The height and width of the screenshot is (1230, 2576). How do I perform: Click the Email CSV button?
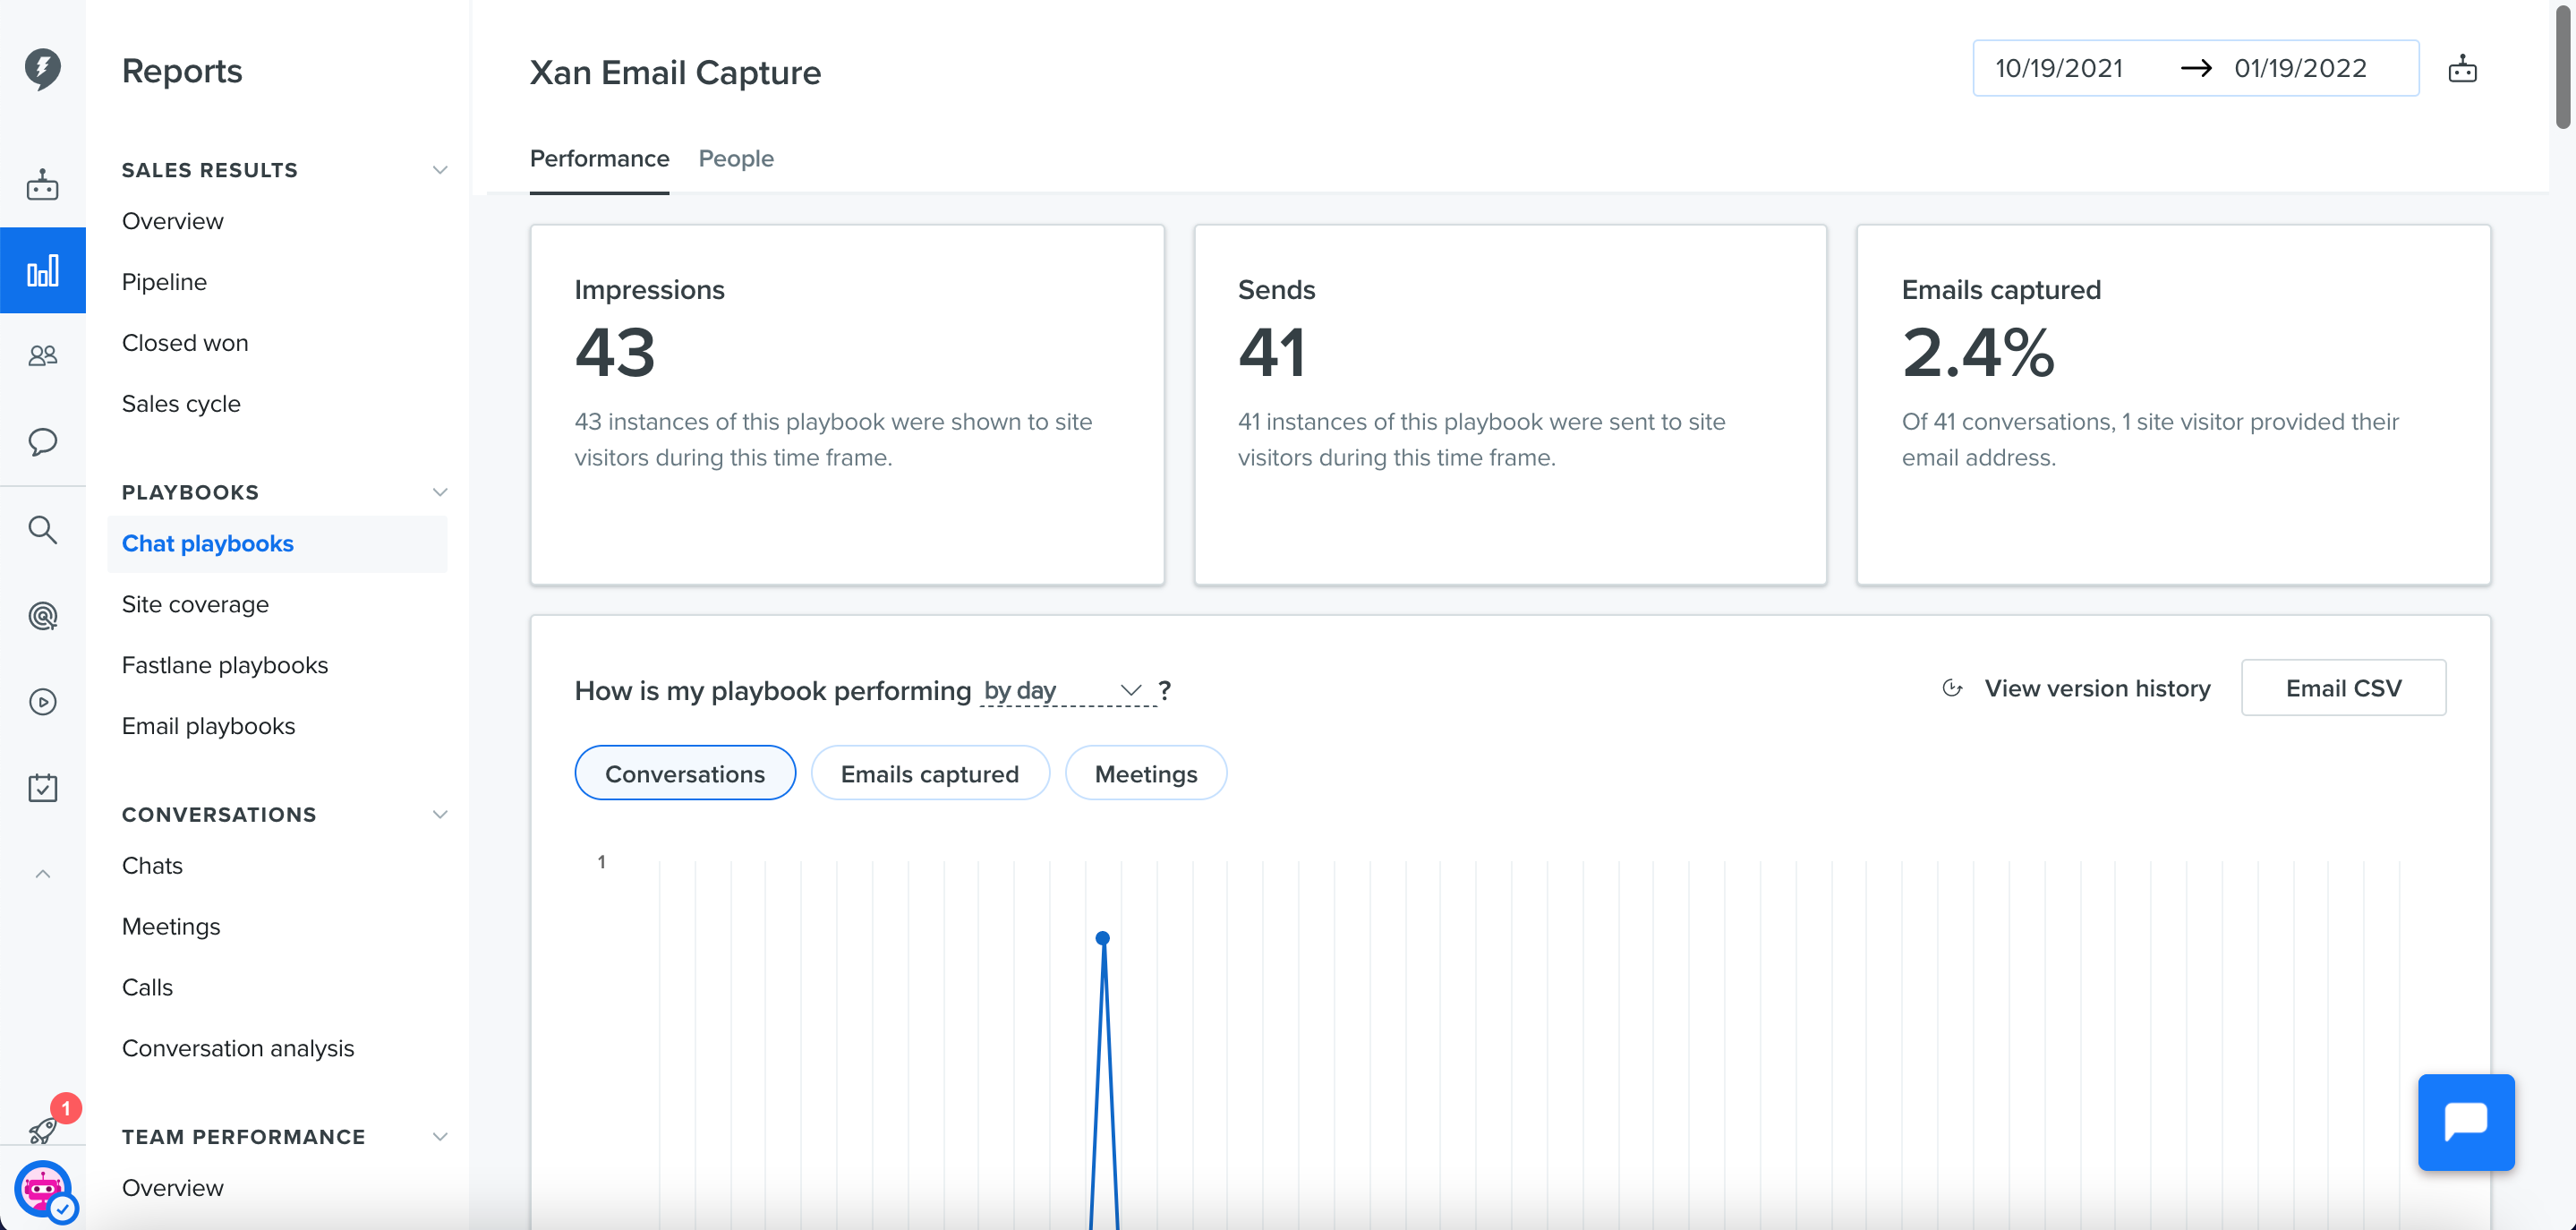point(2343,688)
